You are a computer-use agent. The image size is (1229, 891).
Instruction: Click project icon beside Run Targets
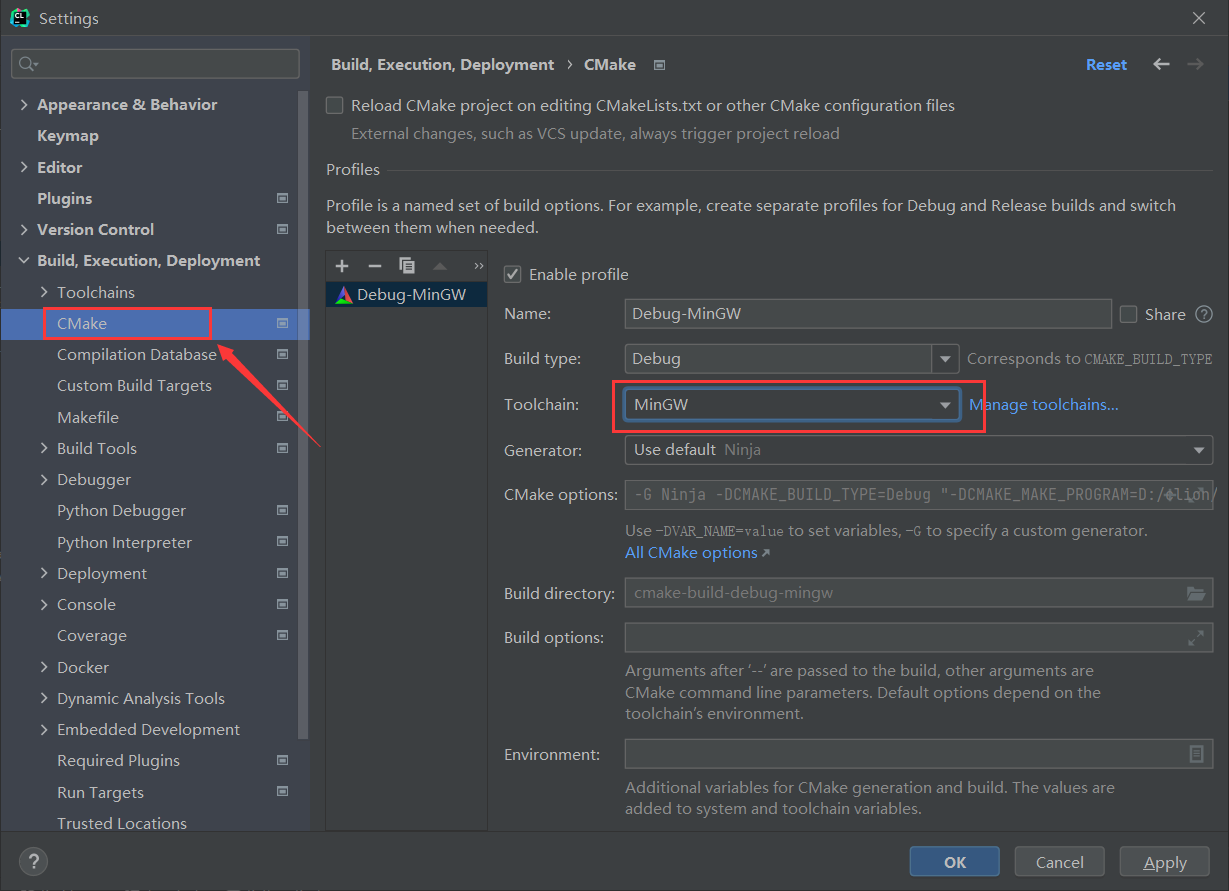[x=283, y=792]
